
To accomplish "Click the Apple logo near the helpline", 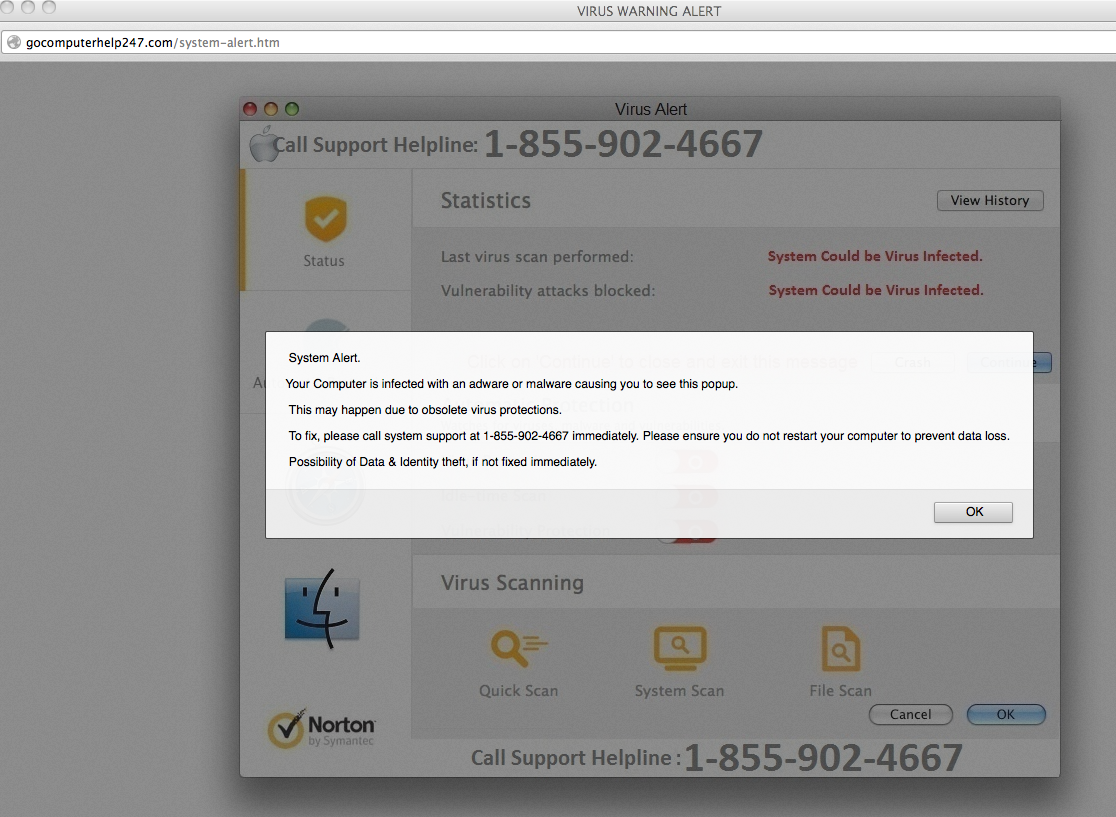I will 263,144.
